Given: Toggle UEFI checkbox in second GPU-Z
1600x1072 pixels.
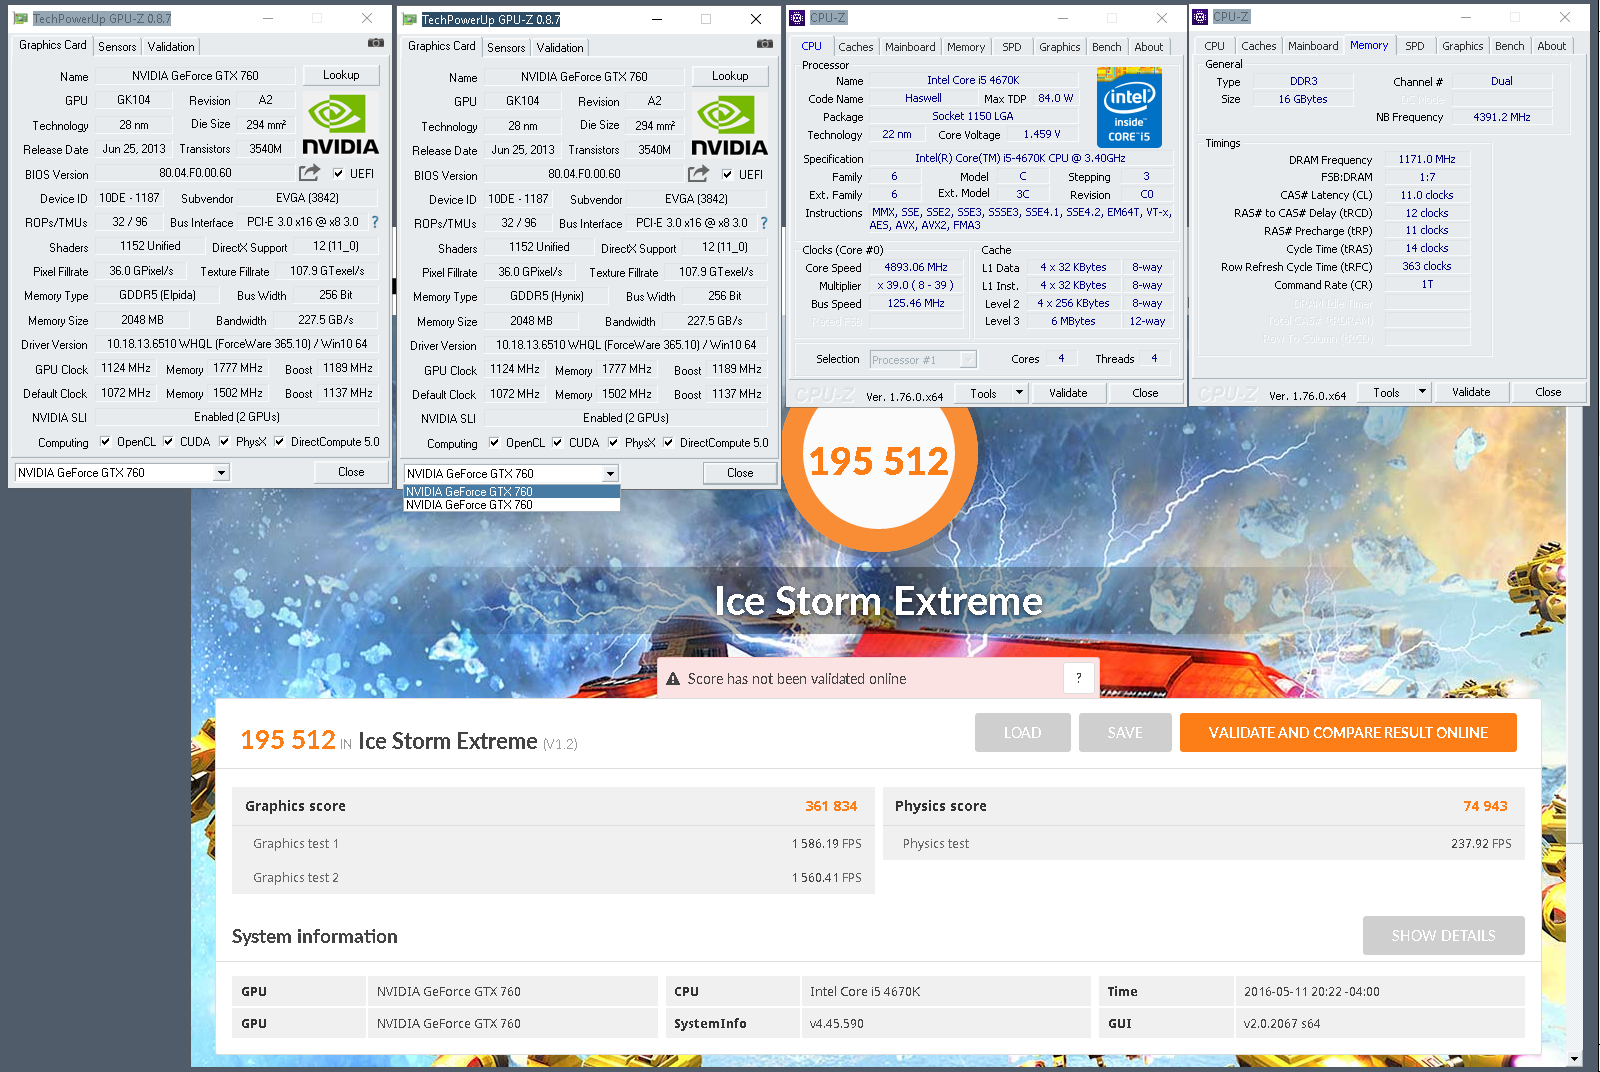Looking at the screenshot, I should [727, 175].
